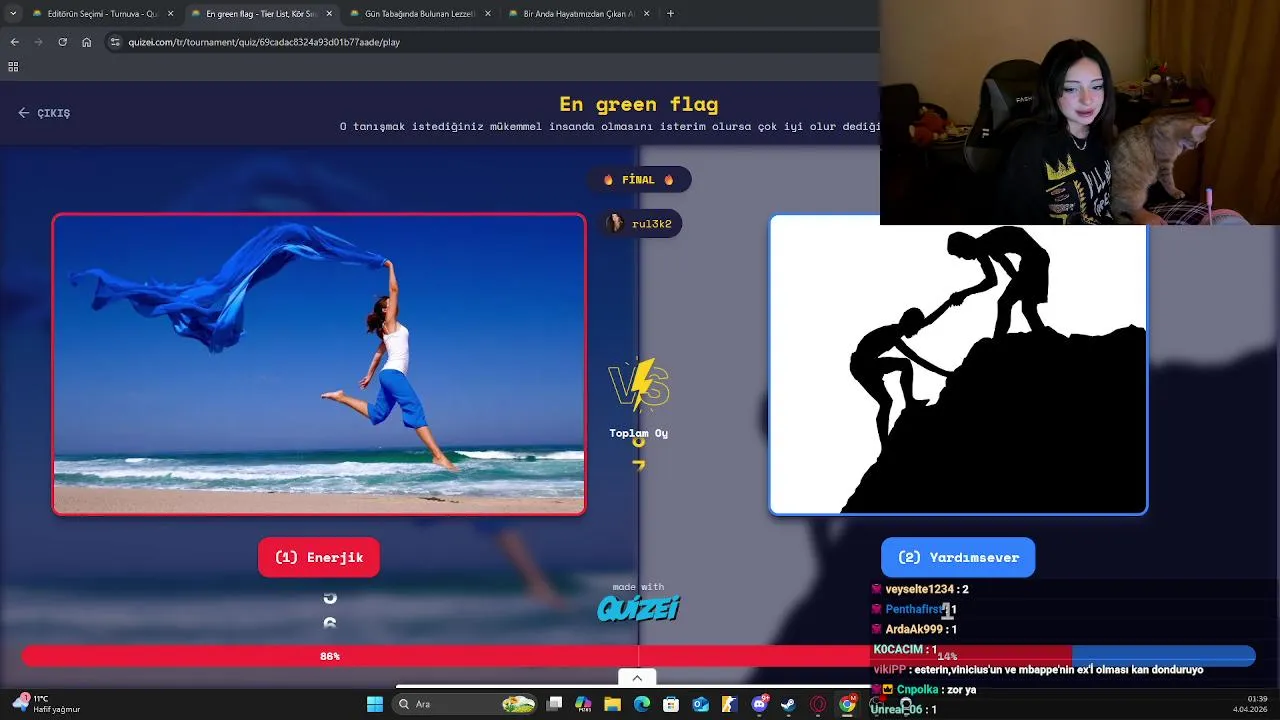Navigate forward in browser
The width and height of the screenshot is (1280, 720).
38,42
